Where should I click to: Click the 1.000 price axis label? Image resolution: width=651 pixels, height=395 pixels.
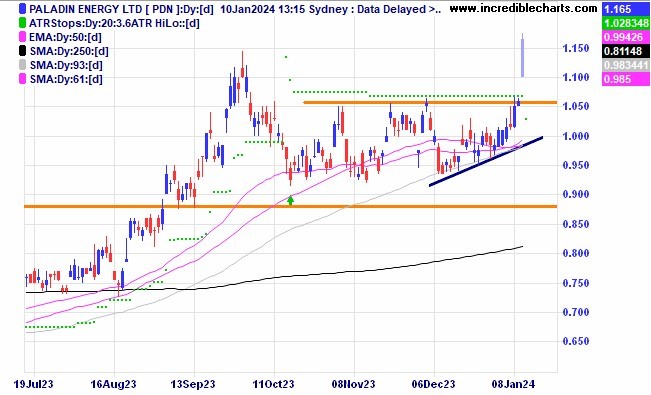[x=576, y=136]
